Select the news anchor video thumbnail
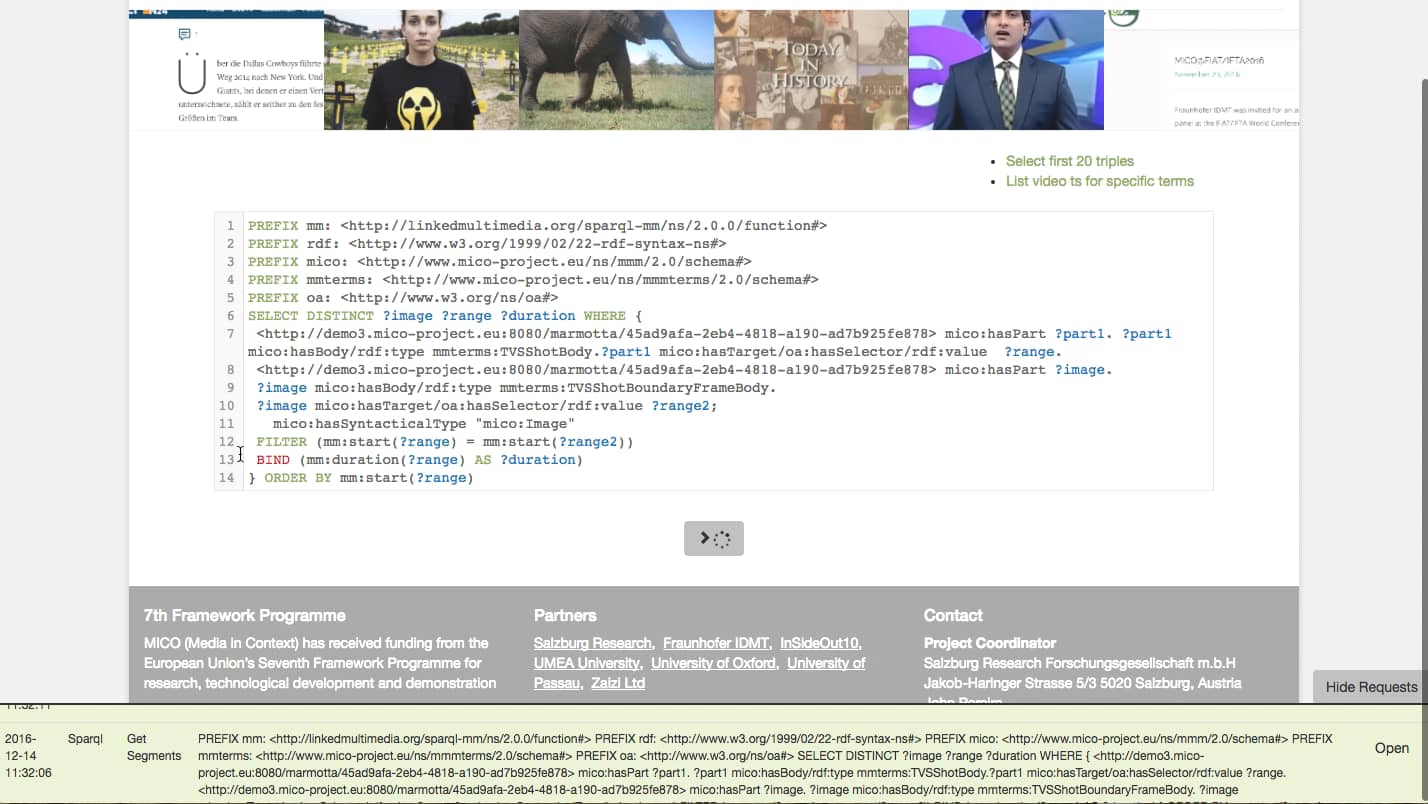 tap(1006, 70)
